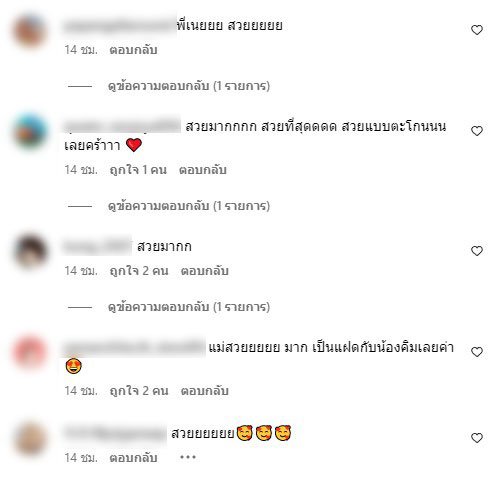Like the comment 'พี่เนยยย สวยยยยย'

click(x=477, y=30)
